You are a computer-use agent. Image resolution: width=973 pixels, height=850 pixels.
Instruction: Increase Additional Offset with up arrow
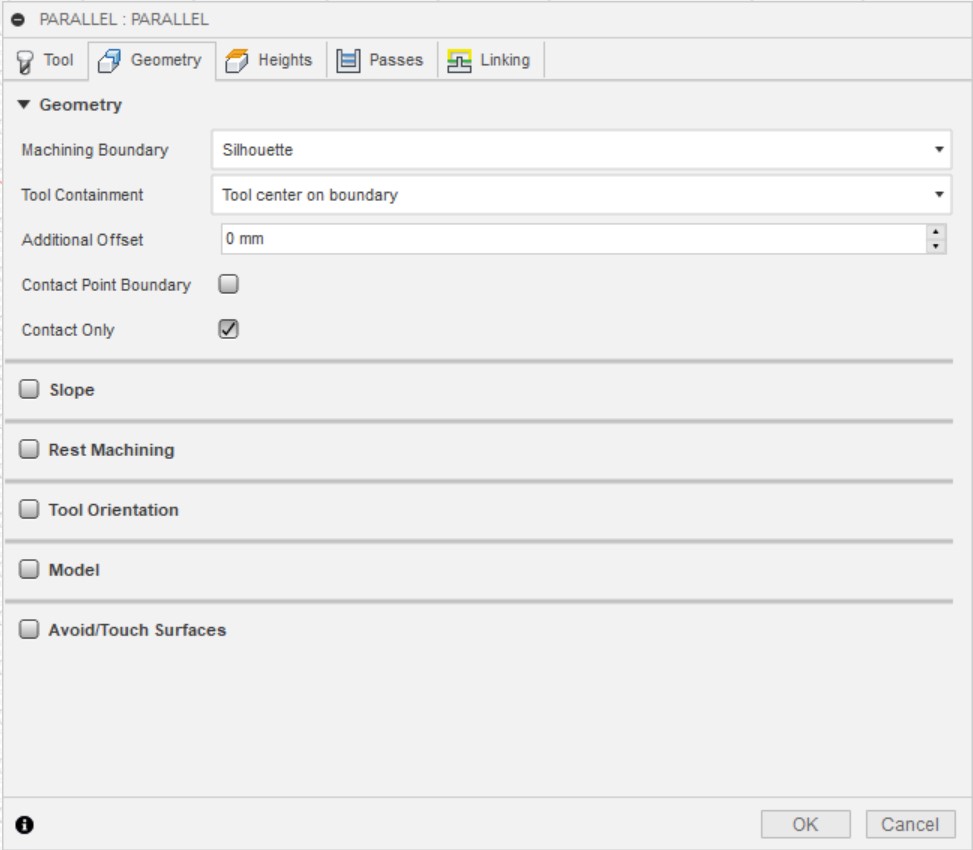point(936,232)
